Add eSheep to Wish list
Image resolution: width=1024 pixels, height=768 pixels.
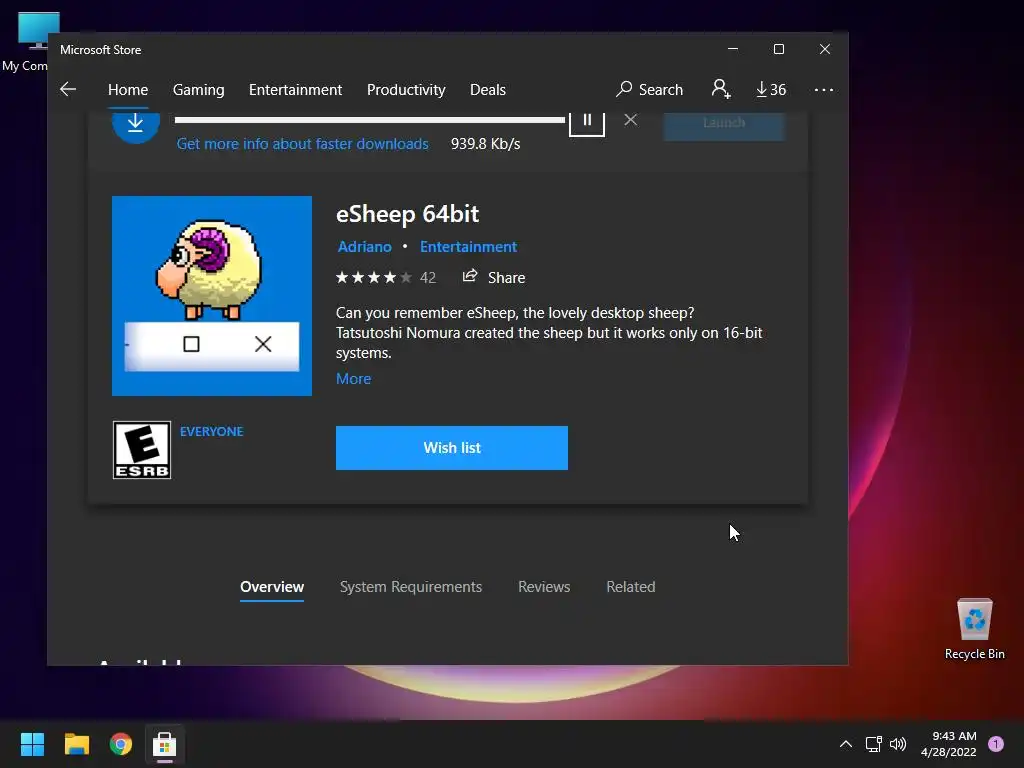click(x=452, y=448)
